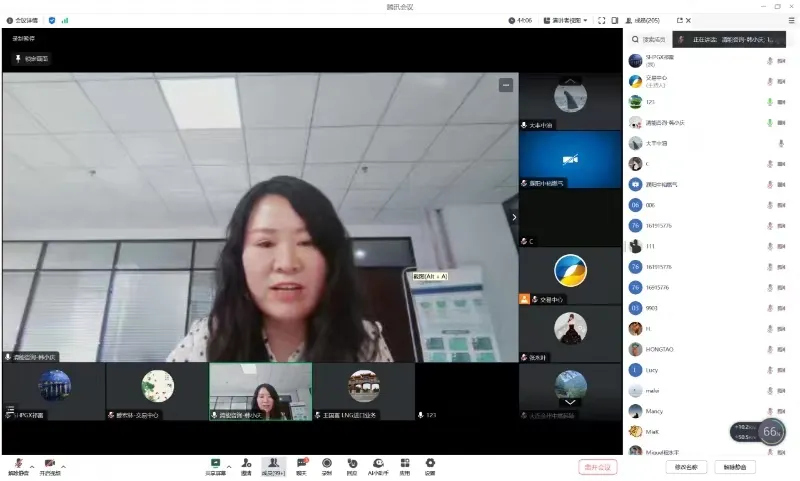Toggle camera icon for member 9903
The height and width of the screenshot is (481, 800).
tap(781, 308)
